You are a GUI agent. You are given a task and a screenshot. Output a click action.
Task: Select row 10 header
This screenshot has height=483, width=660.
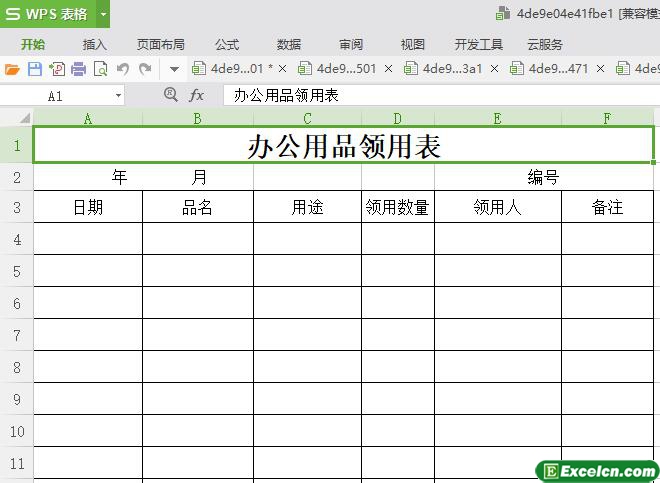tap(16, 431)
